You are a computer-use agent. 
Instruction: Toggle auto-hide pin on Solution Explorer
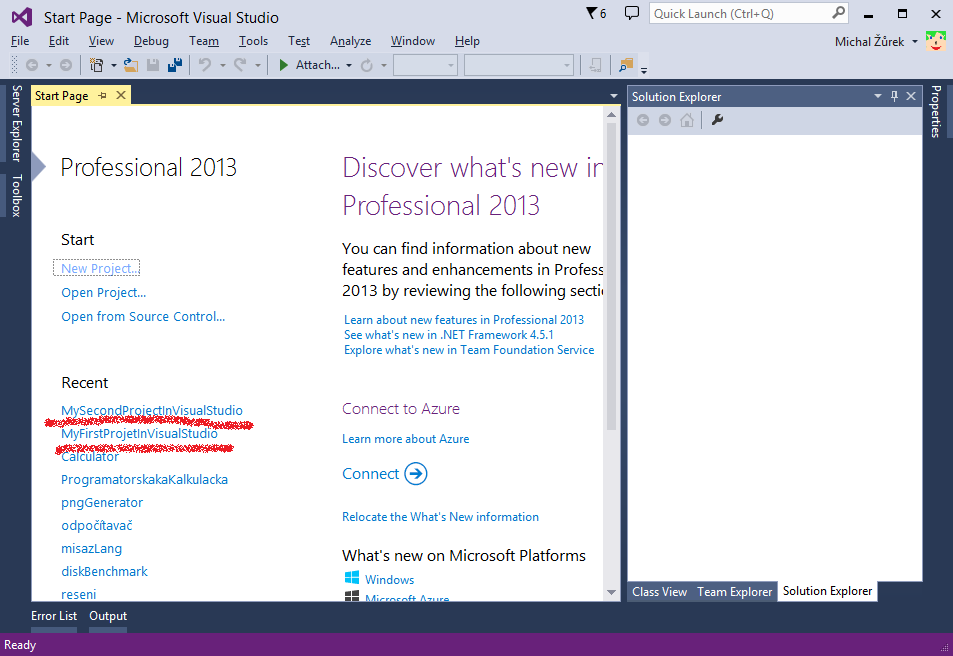pos(894,96)
